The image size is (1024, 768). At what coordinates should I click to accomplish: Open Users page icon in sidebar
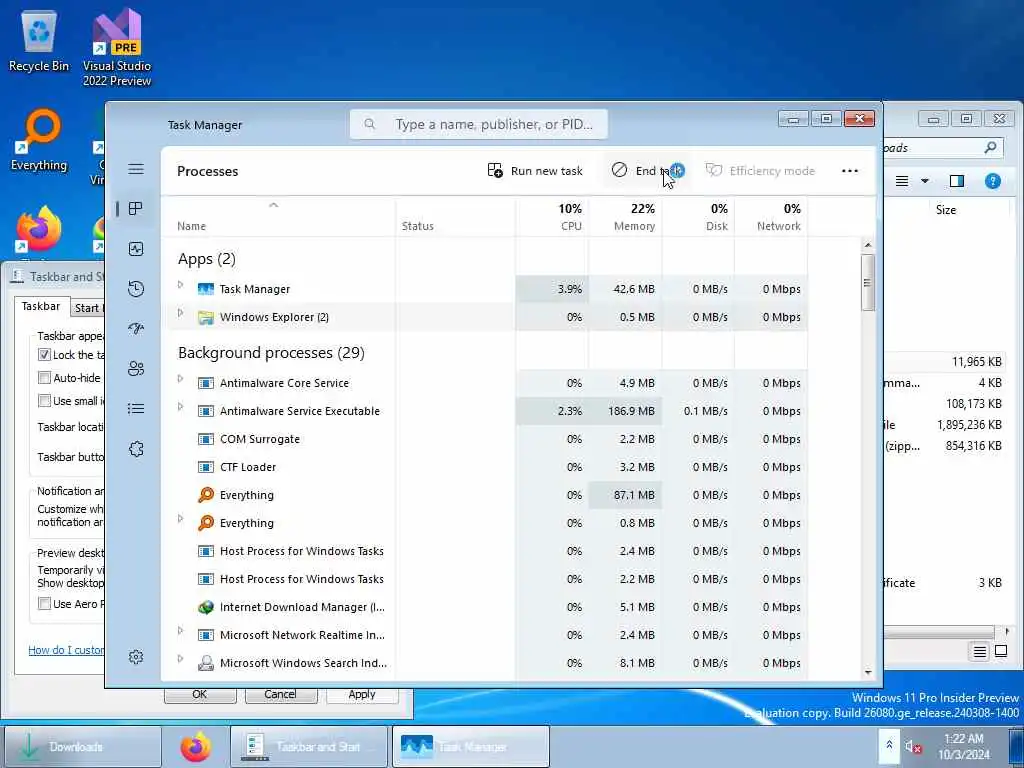(136, 369)
